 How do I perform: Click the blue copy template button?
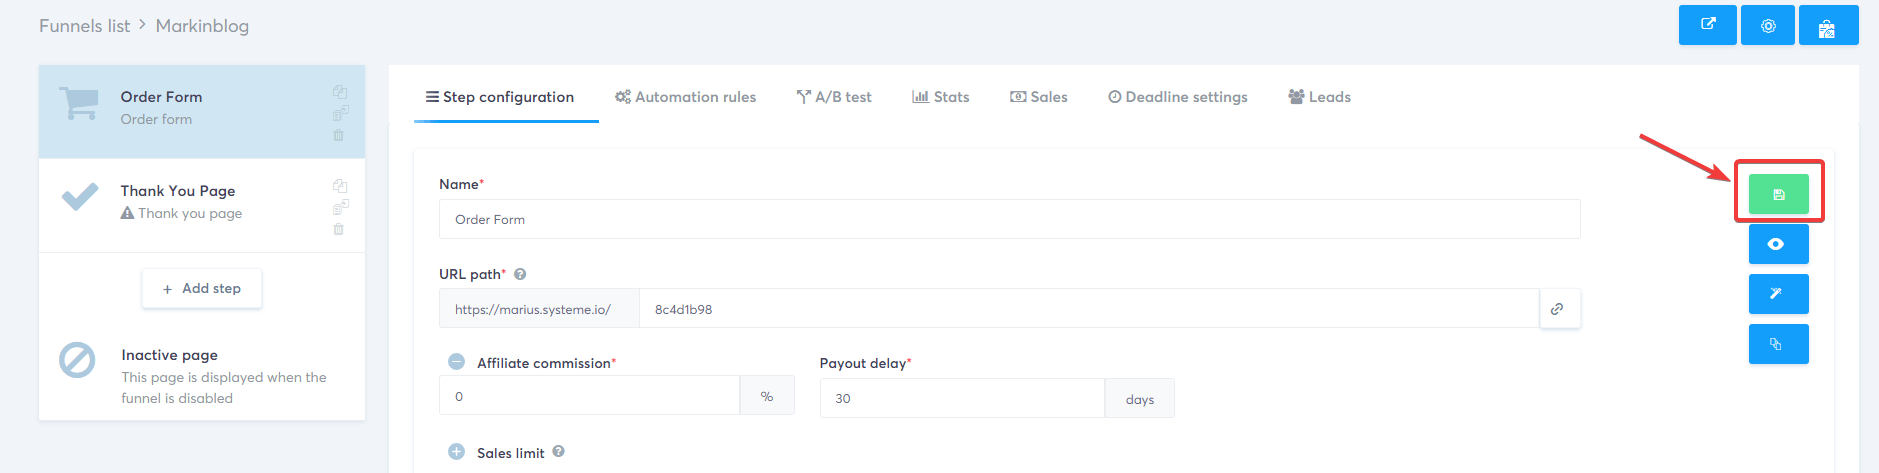coord(1778,344)
